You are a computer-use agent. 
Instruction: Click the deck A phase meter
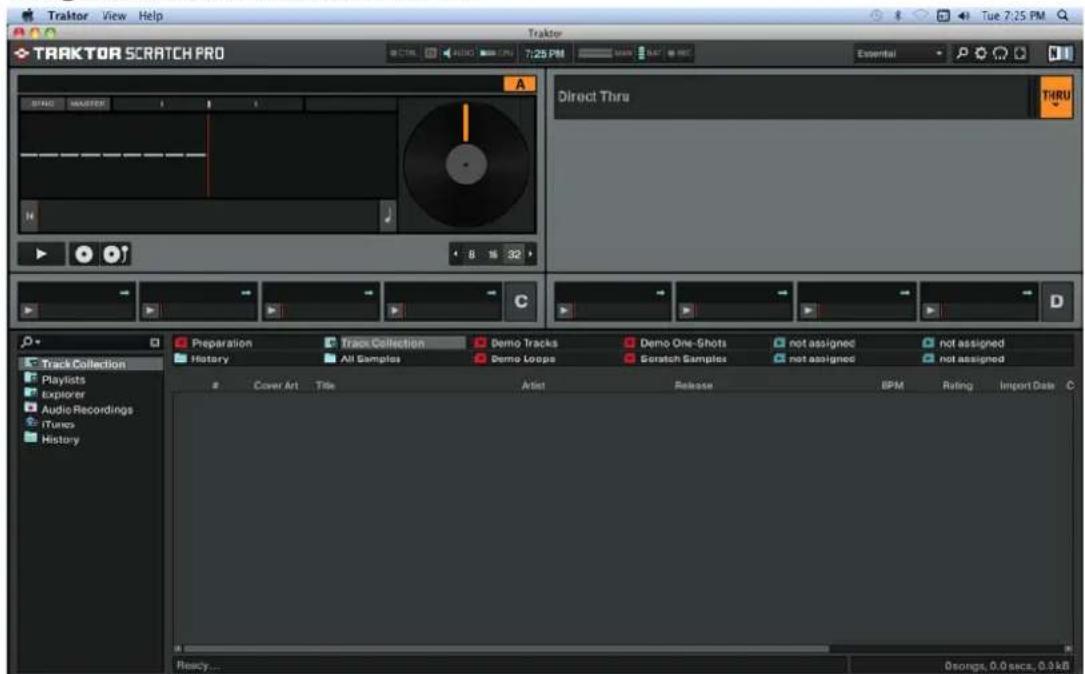coord(208,104)
